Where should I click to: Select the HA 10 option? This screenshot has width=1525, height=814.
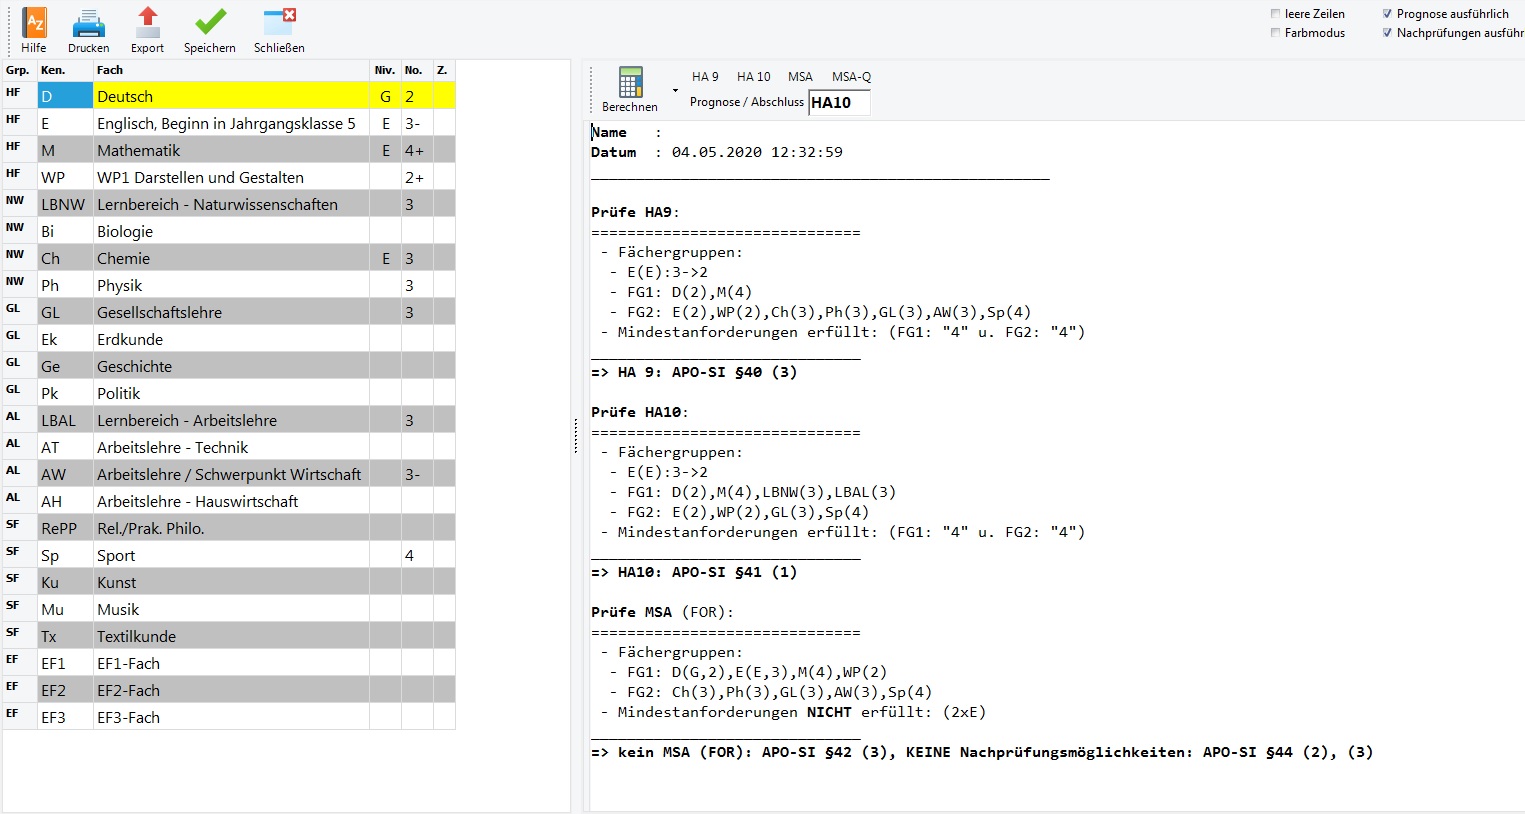pos(754,77)
